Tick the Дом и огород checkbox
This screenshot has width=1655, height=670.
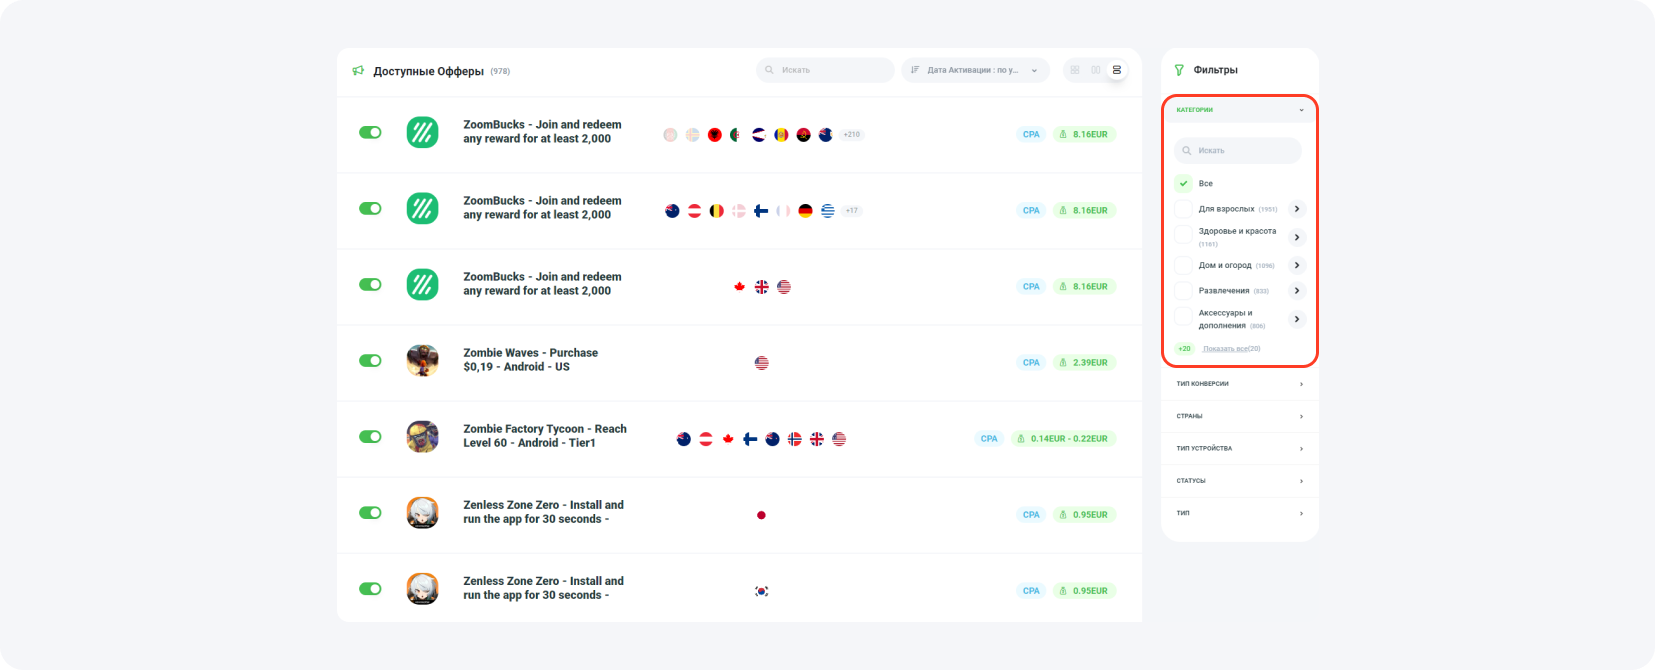point(1184,265)
